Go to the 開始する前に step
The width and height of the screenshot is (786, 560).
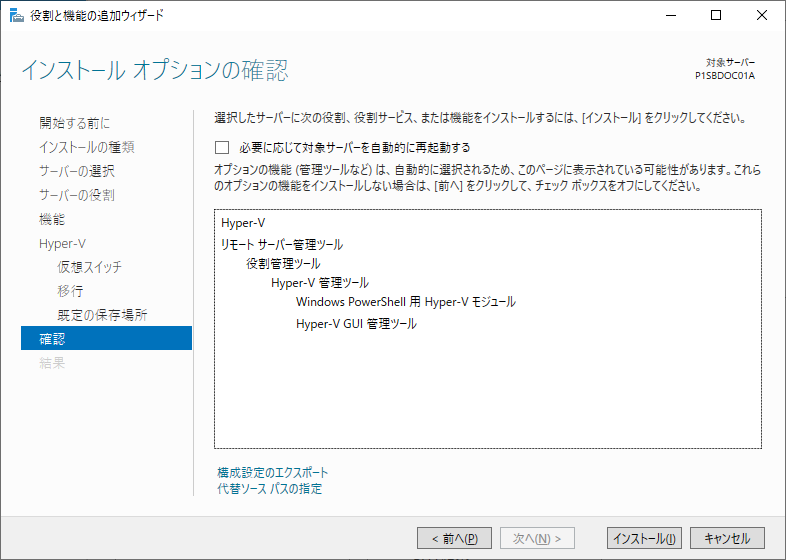[75, 123]
